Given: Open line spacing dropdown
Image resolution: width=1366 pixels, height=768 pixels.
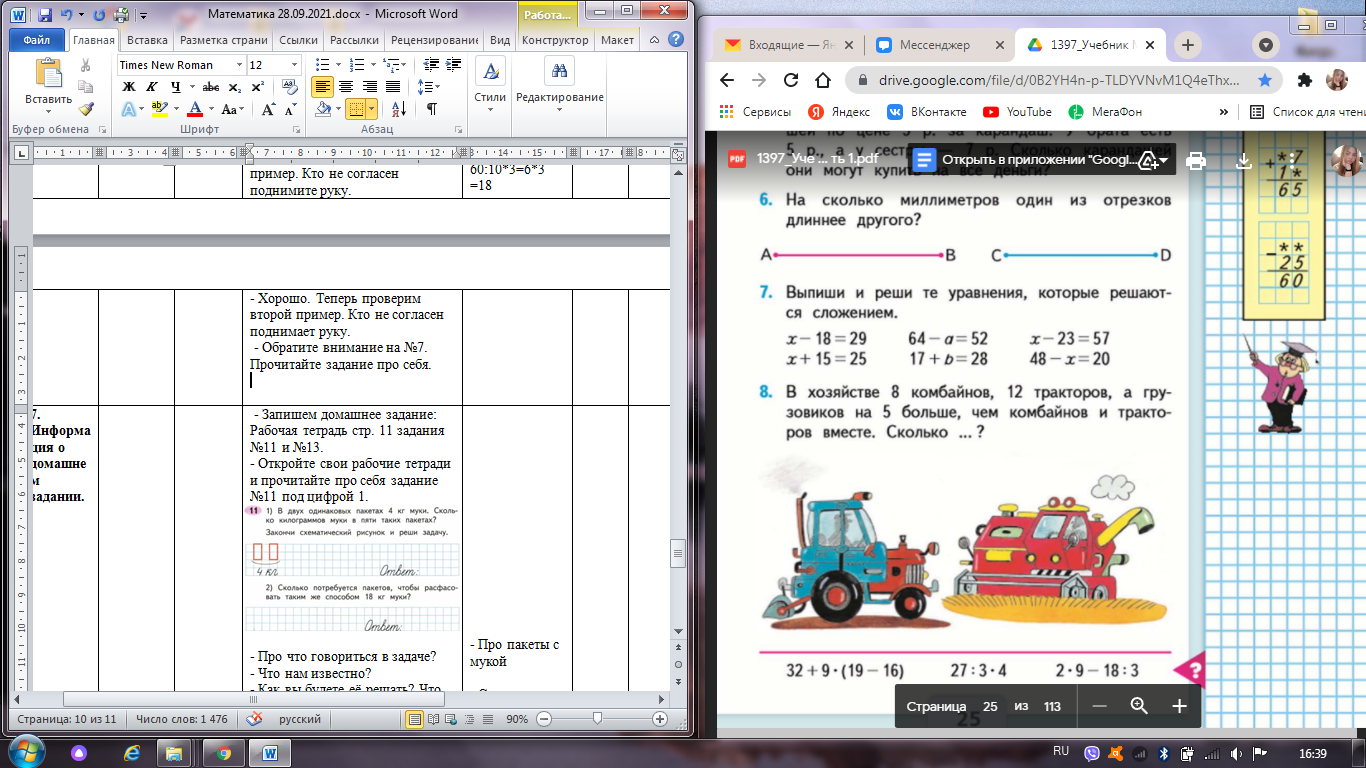Looking at the screenshot, I should (428, 87).
